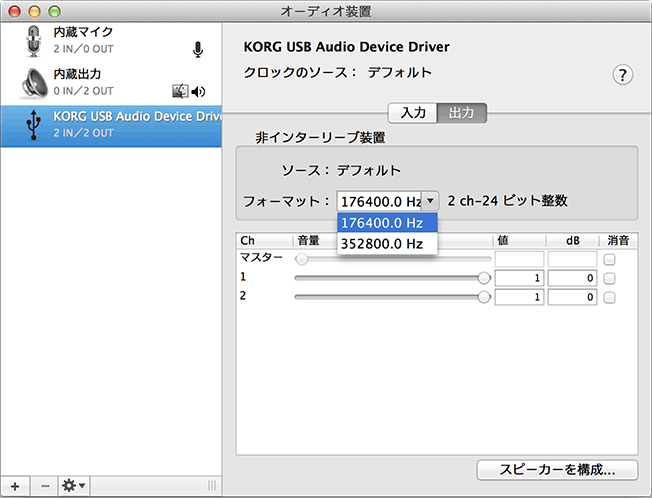Viewport: 652px width, 498px height.
Task: Click the クロックのソース デフォルト value
Action: (400, 73)
